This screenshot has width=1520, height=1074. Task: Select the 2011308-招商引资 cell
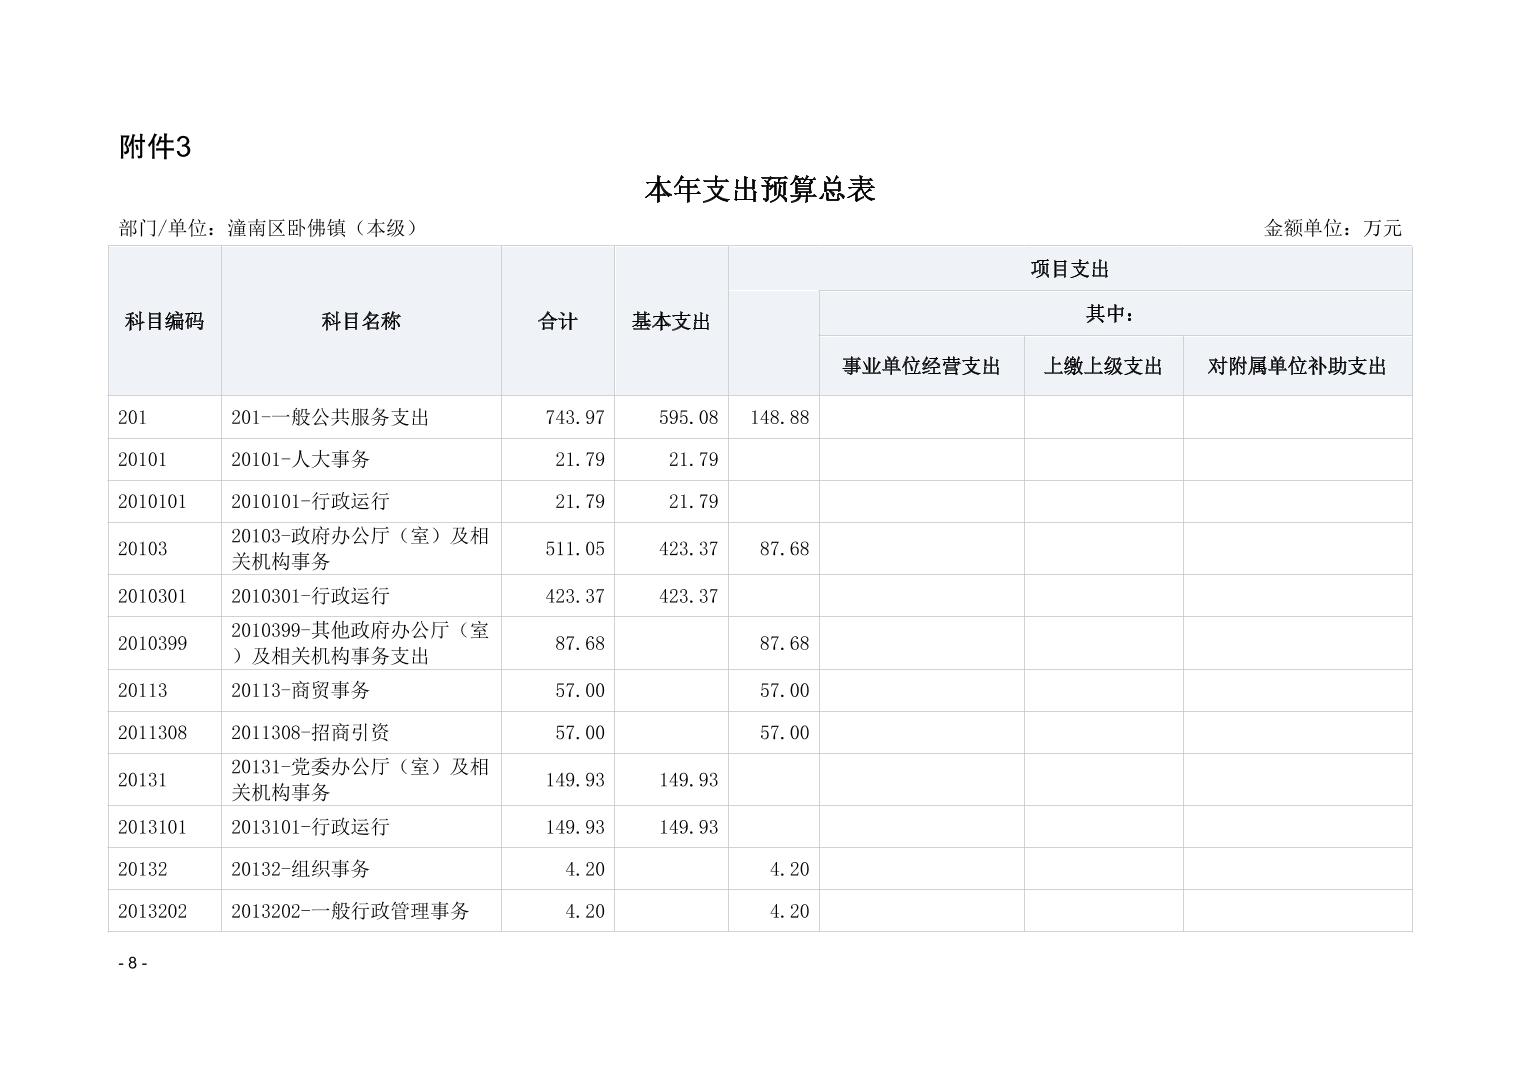(361, 732)
